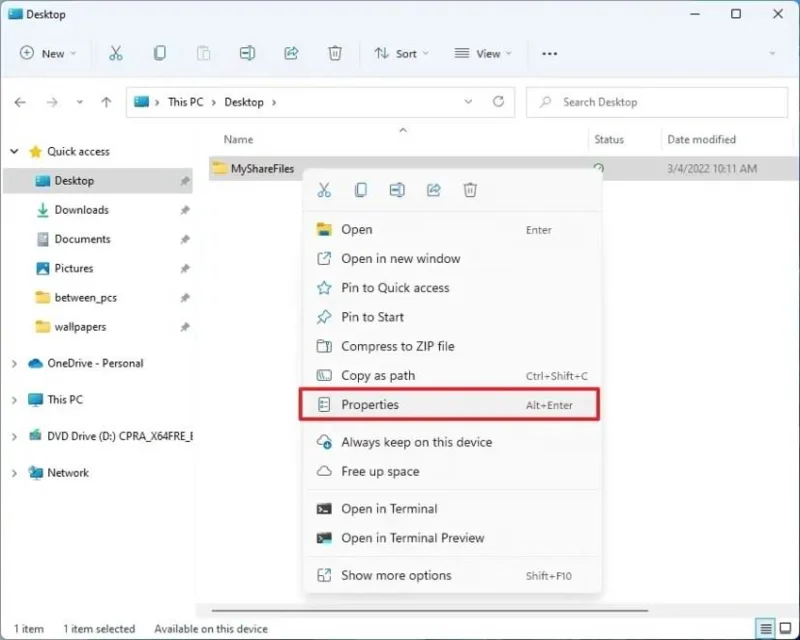This screenshot has width=800, height=640.
Task: Collapse the Quick access tree section
Action: coord(14,151)
